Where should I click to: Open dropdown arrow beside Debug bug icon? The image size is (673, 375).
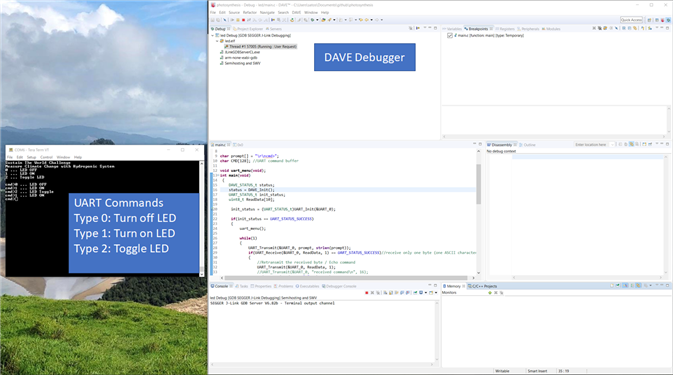coord(317,20)
